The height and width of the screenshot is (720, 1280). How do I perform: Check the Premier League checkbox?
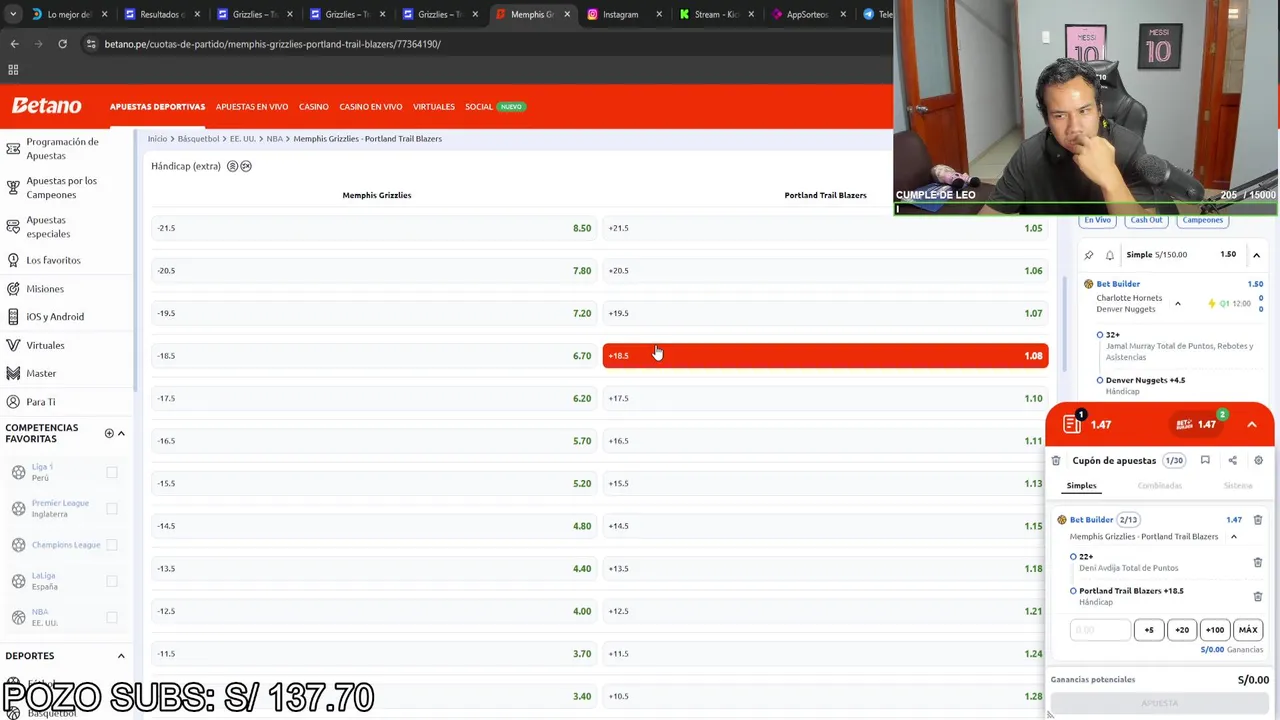(112, 508)
